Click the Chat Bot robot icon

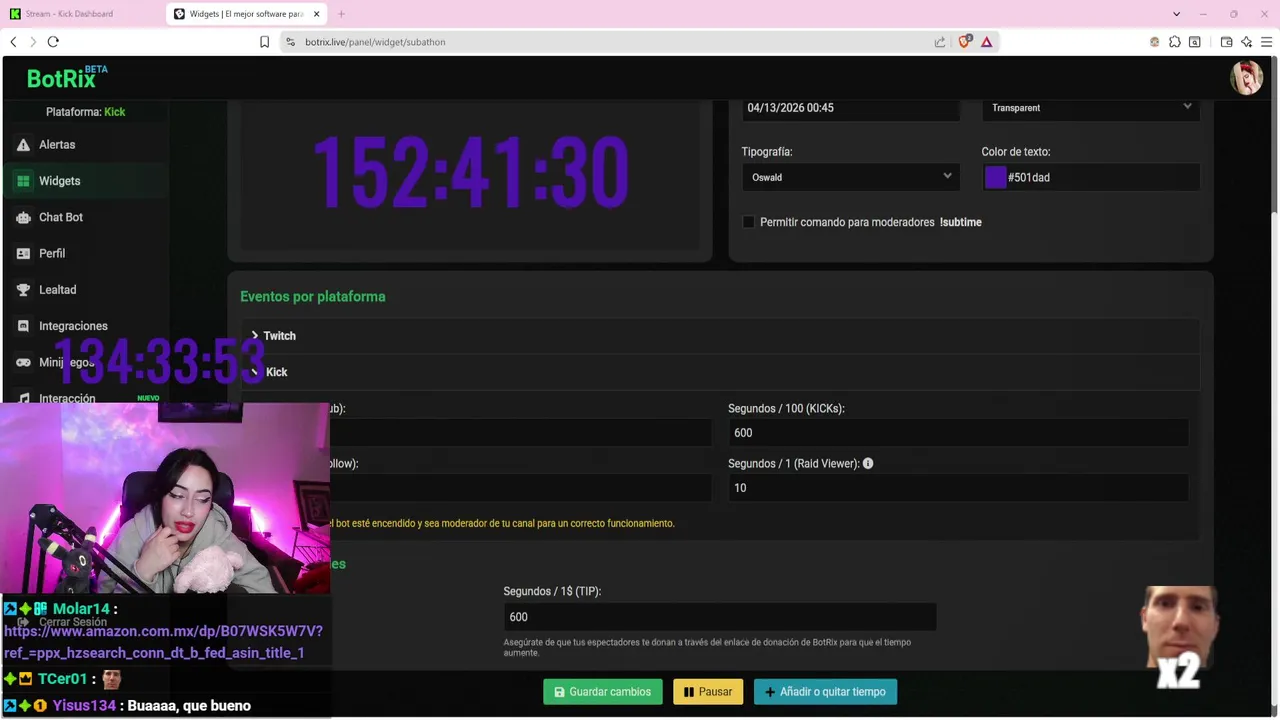coord(23,217)
